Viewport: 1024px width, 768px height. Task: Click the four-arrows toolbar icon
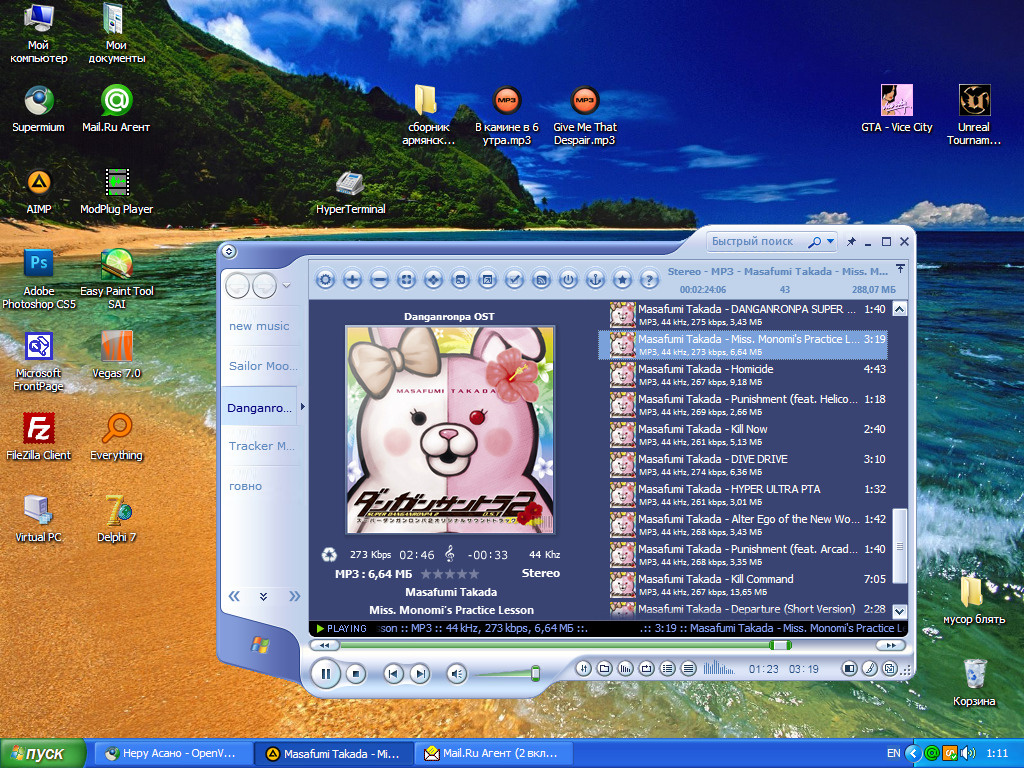tap(433, 280)
